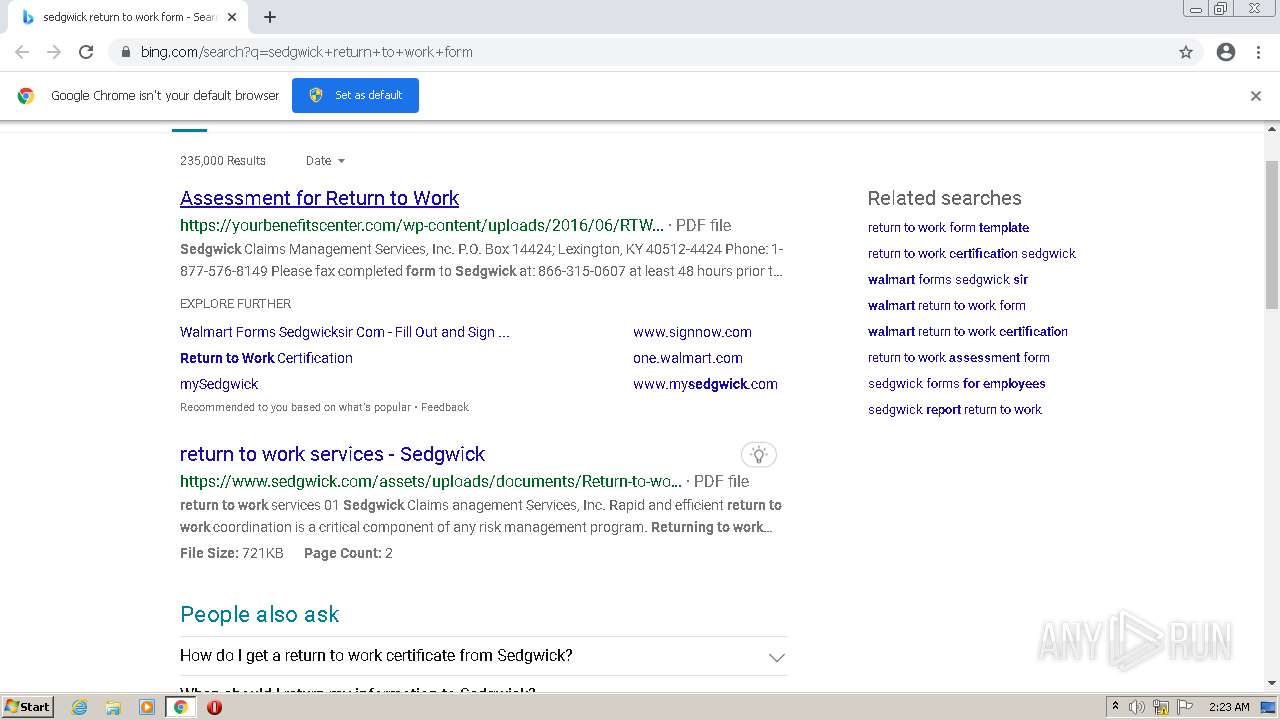
Task: Visit www.signnow.com link
Action: coord(692,332)
